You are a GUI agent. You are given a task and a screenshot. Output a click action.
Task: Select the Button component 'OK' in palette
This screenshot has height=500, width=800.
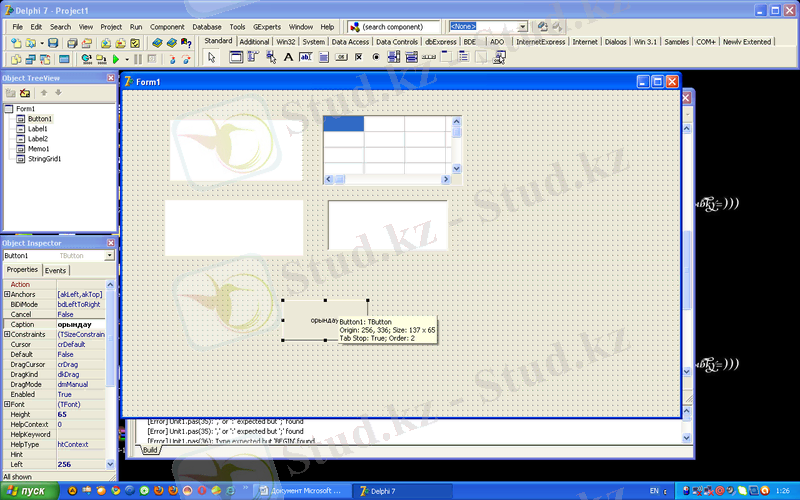(341, 57)
